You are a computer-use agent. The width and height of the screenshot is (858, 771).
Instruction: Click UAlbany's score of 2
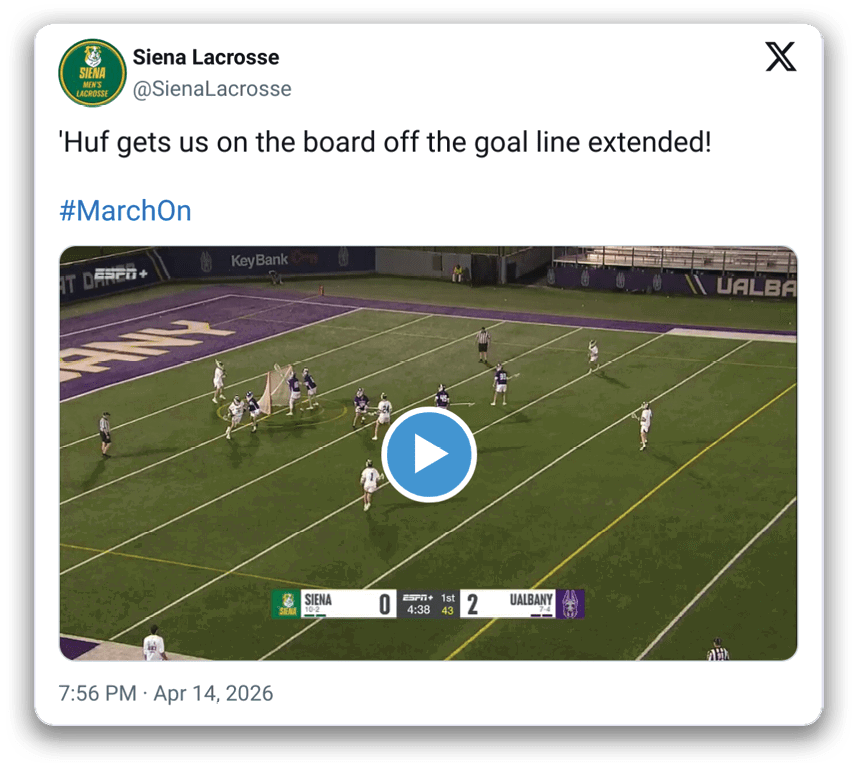pyautogui.click(x=472, y=604)
